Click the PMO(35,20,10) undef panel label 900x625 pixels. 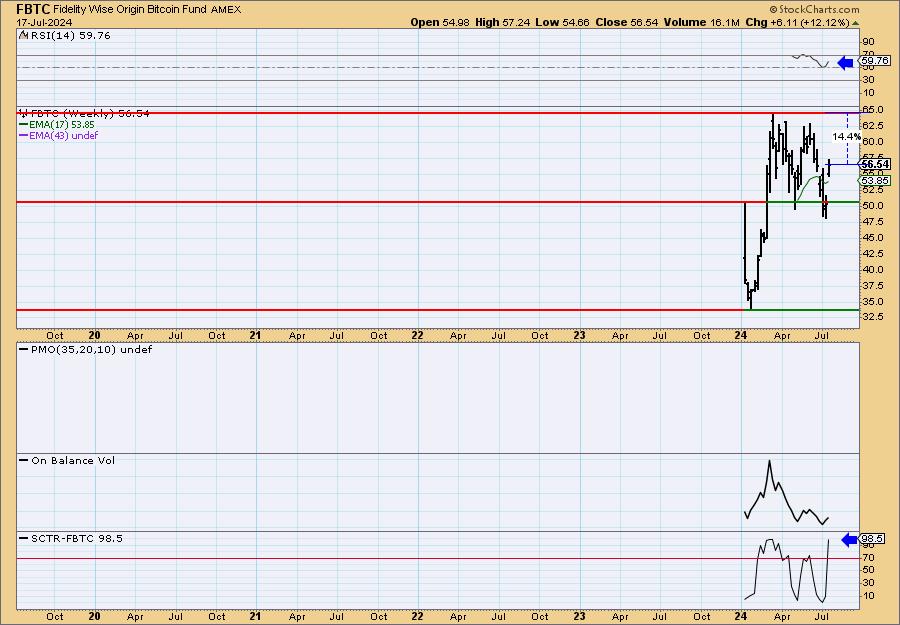86,350
